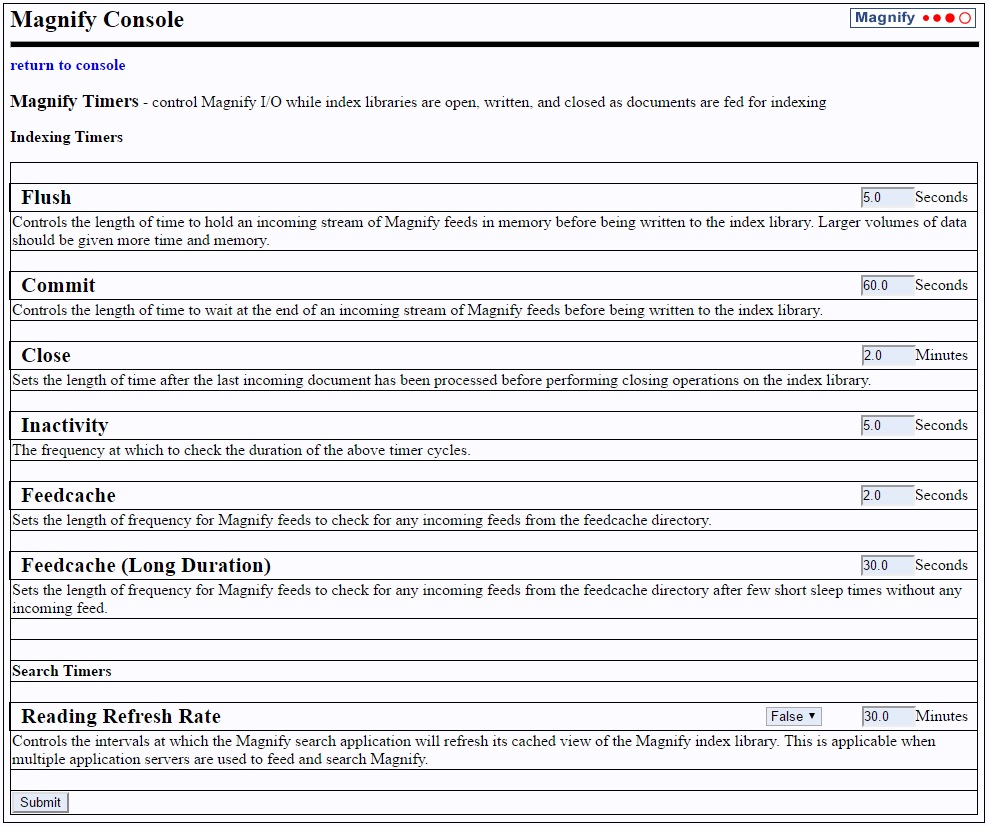Click the Flush seconds input field
This screenshot has height=826, width=989.
tap(887, 197)
